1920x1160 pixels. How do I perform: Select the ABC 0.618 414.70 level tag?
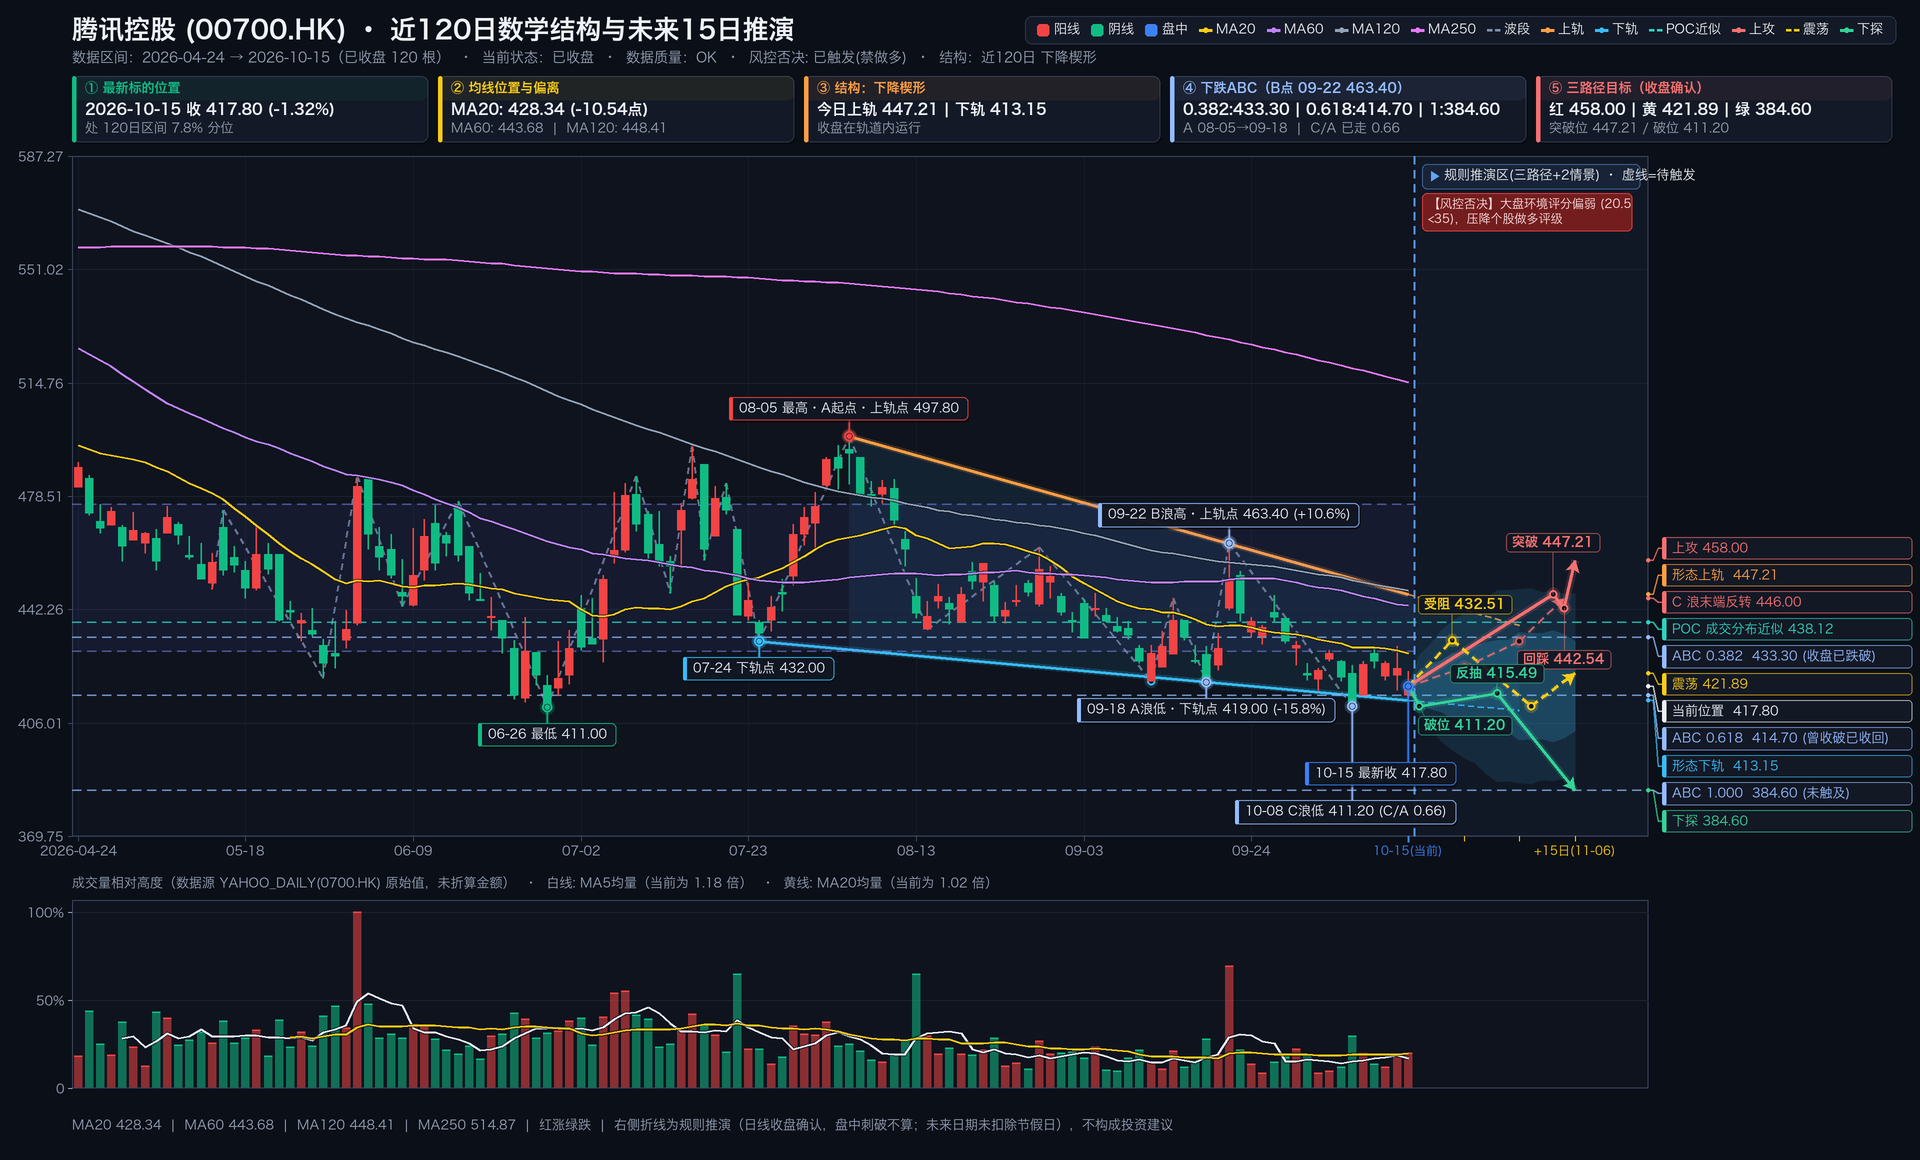click(1786, 738)
